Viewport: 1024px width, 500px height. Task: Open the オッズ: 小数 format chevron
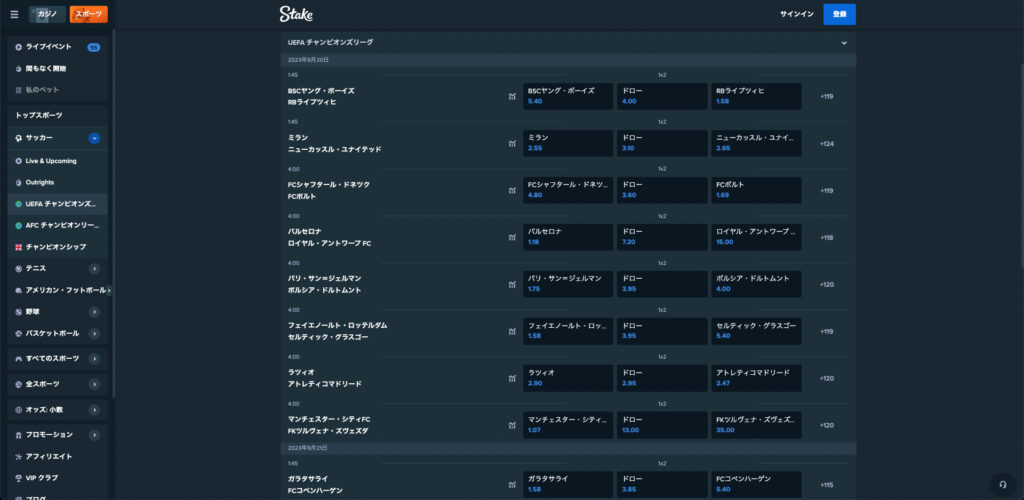(x=94, y=410)
